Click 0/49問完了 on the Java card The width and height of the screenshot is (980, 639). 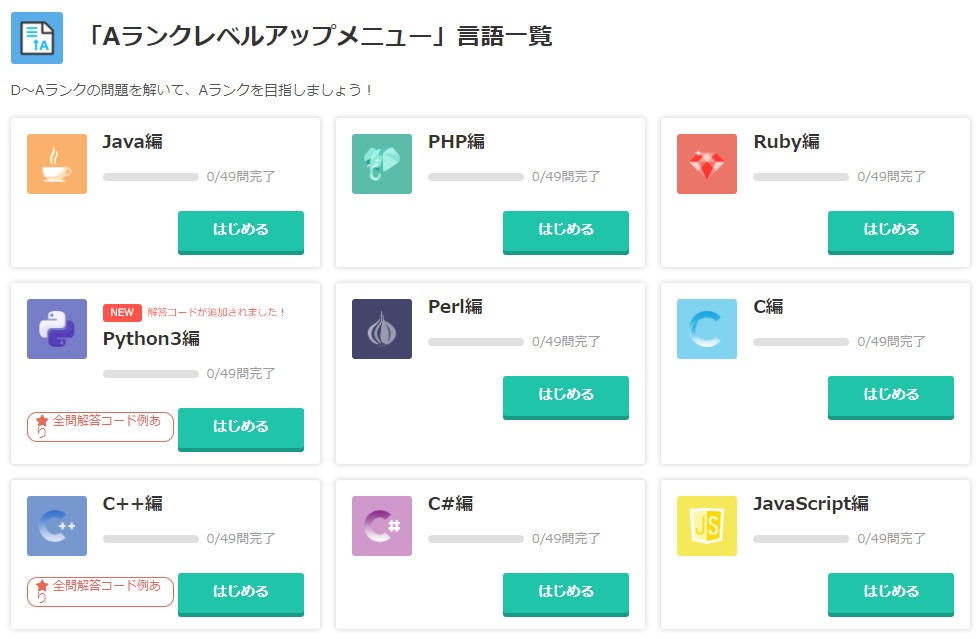(241, 177)
